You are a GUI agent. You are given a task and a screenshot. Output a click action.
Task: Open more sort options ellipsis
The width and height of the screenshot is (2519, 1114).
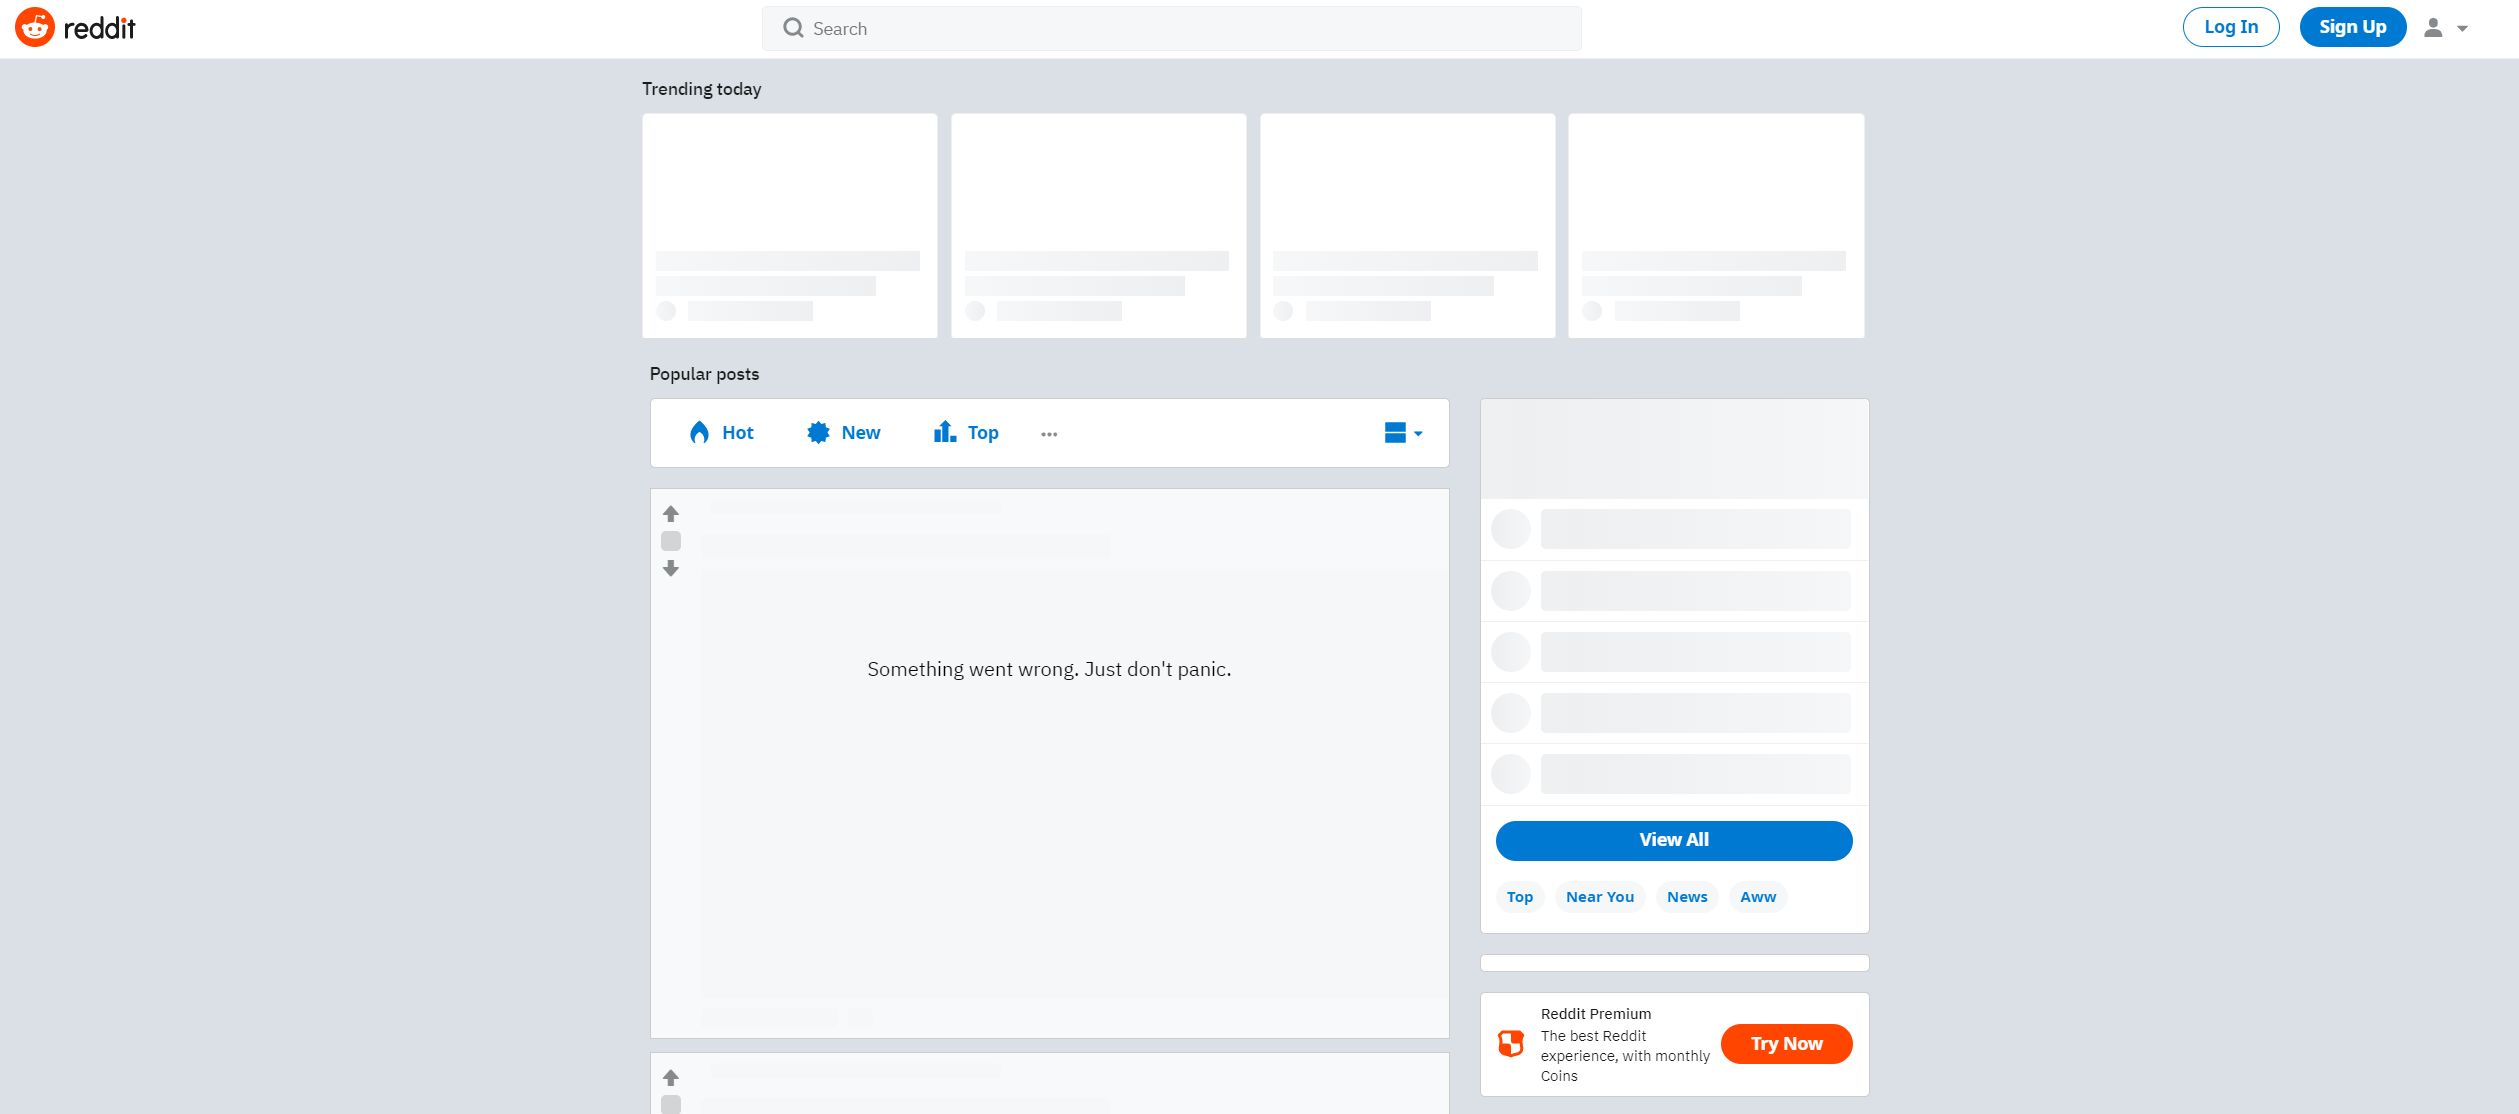(1048, 434)
